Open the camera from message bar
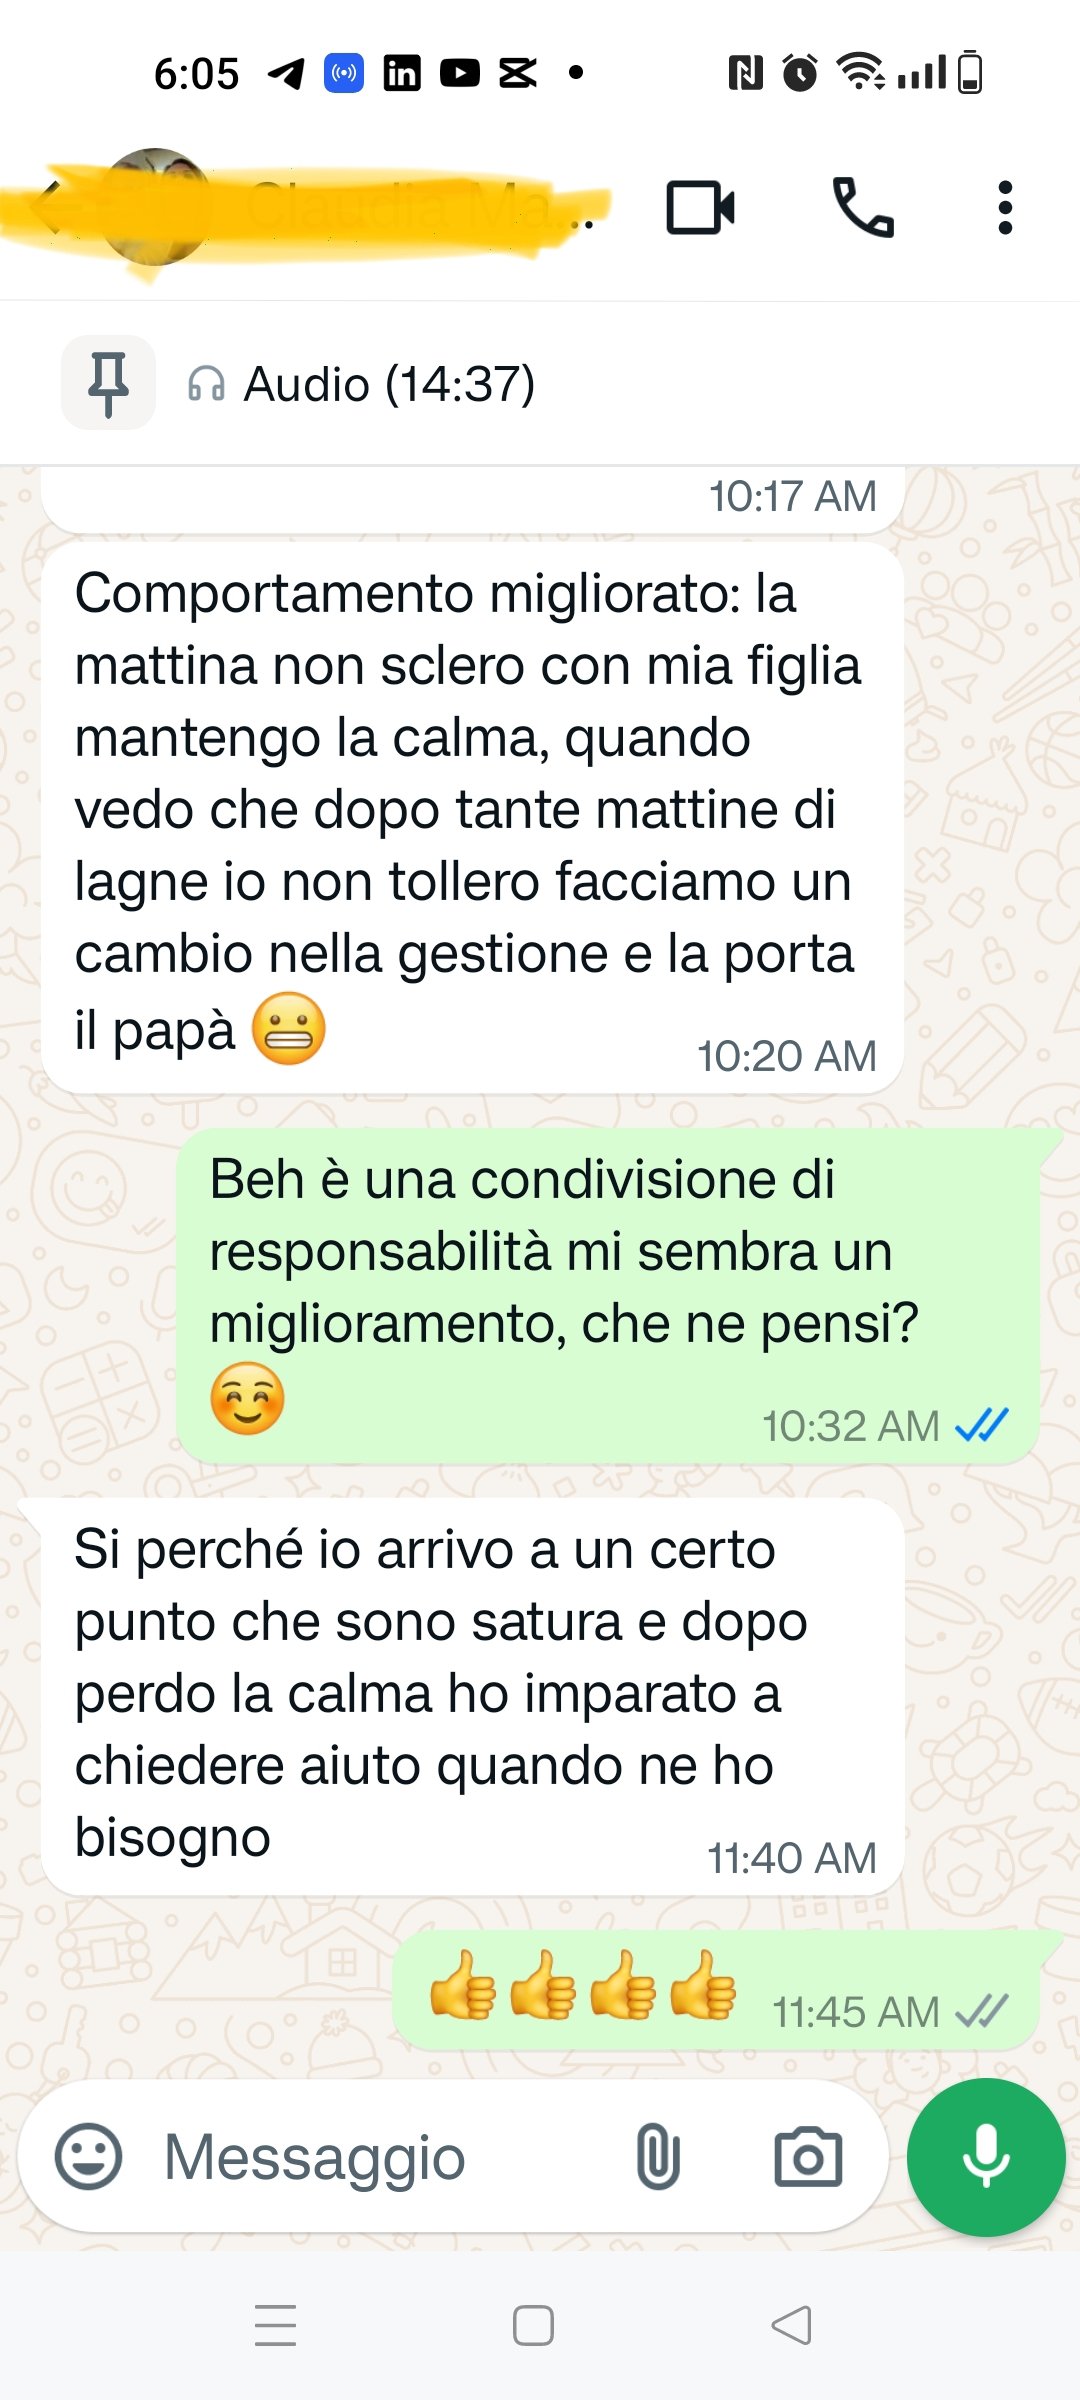This screenshot has width=1080, height=2400. 808,2157
